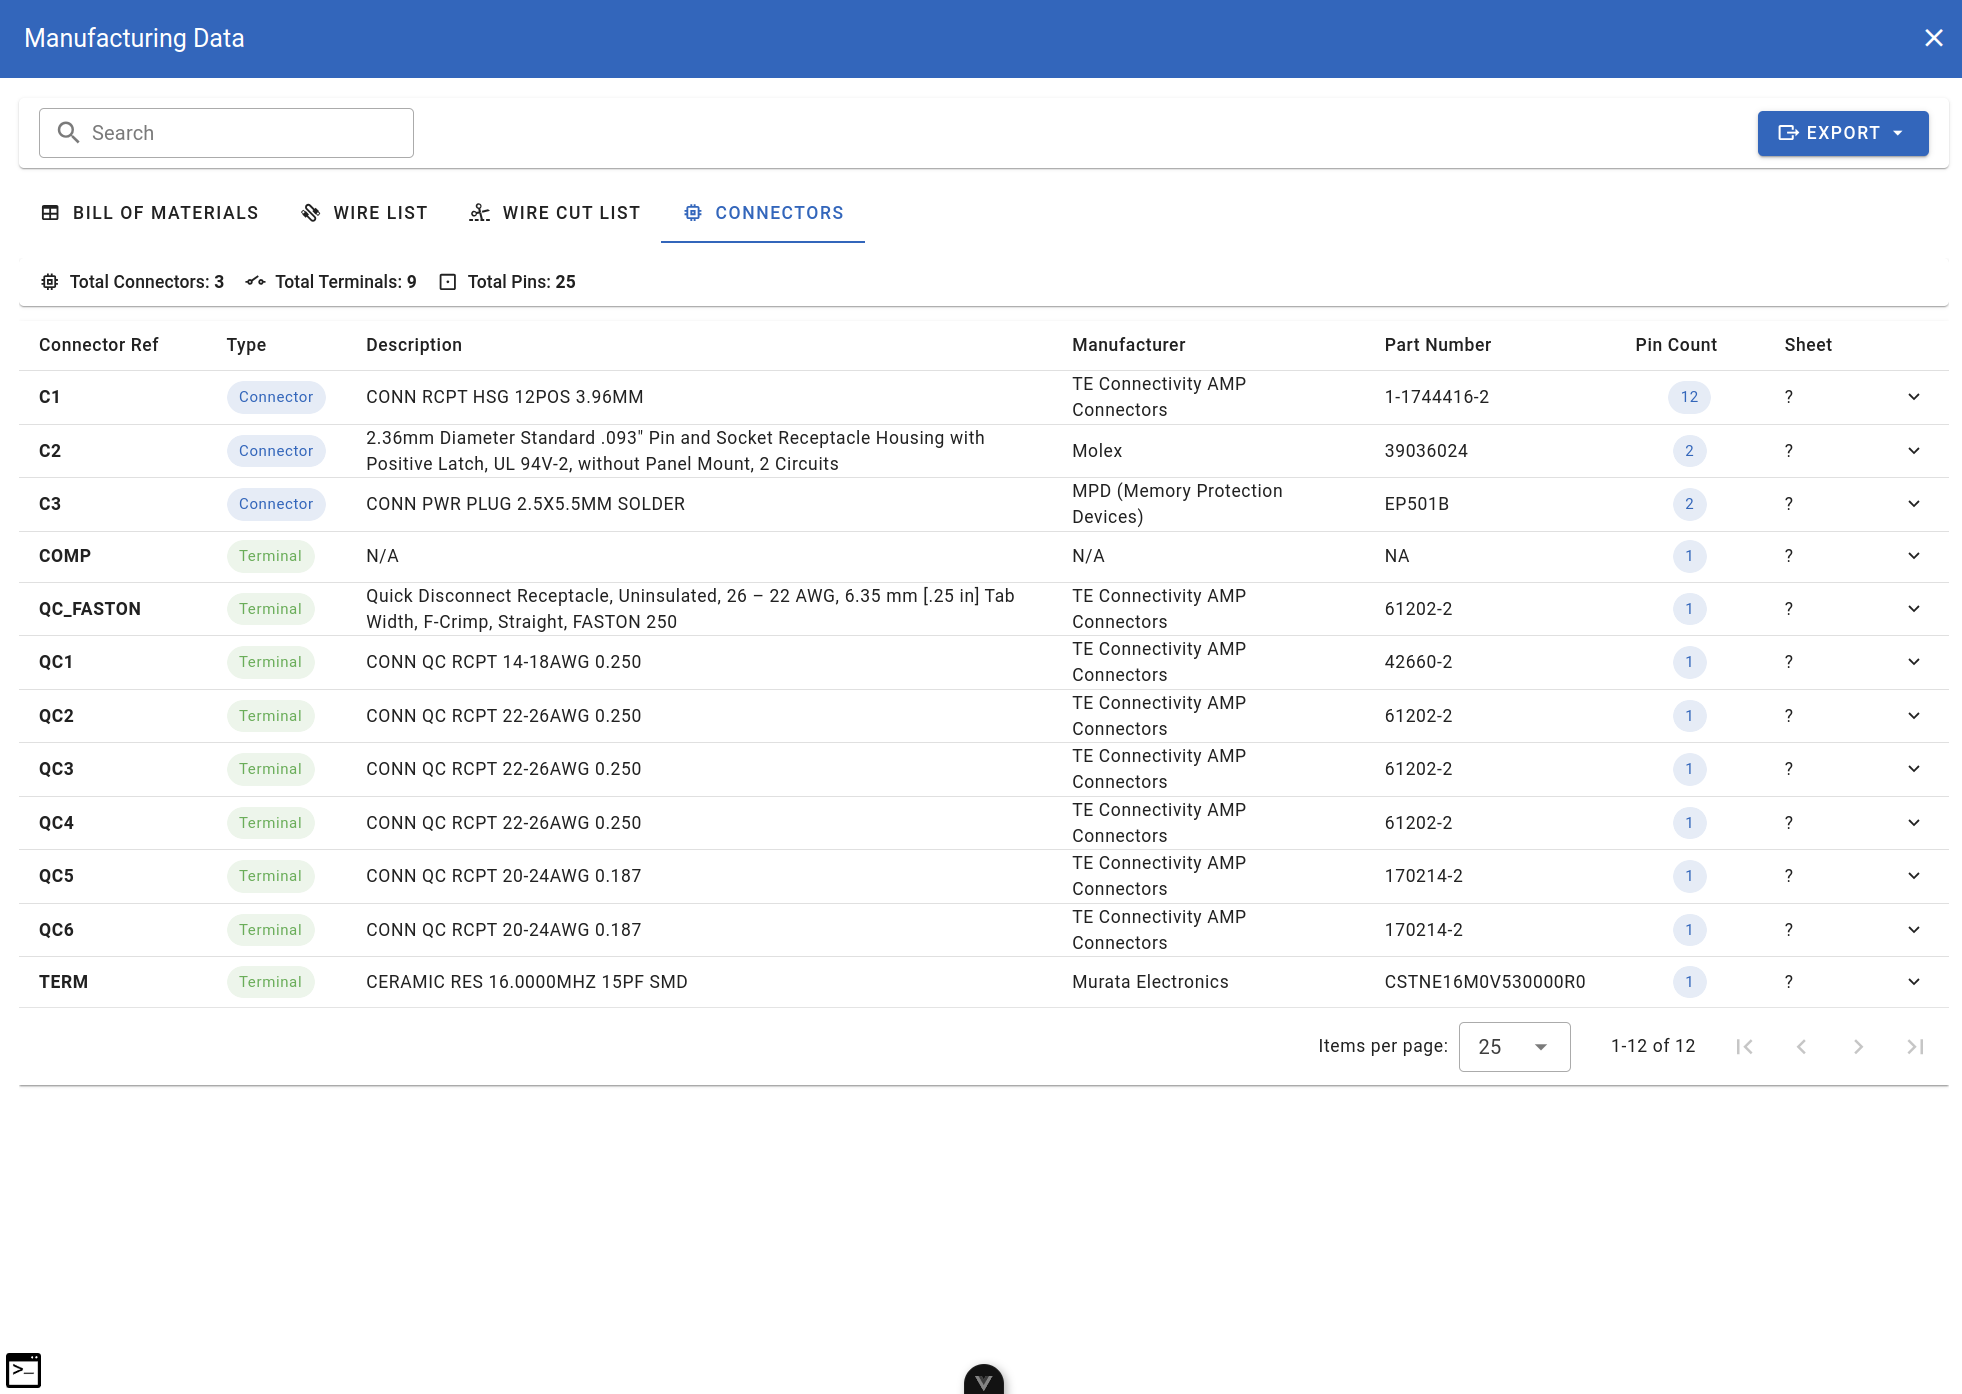Click the search magnifier icon
This screenshot has width=1962, height=1394.
pyautogui.click(x=68, y=133)
